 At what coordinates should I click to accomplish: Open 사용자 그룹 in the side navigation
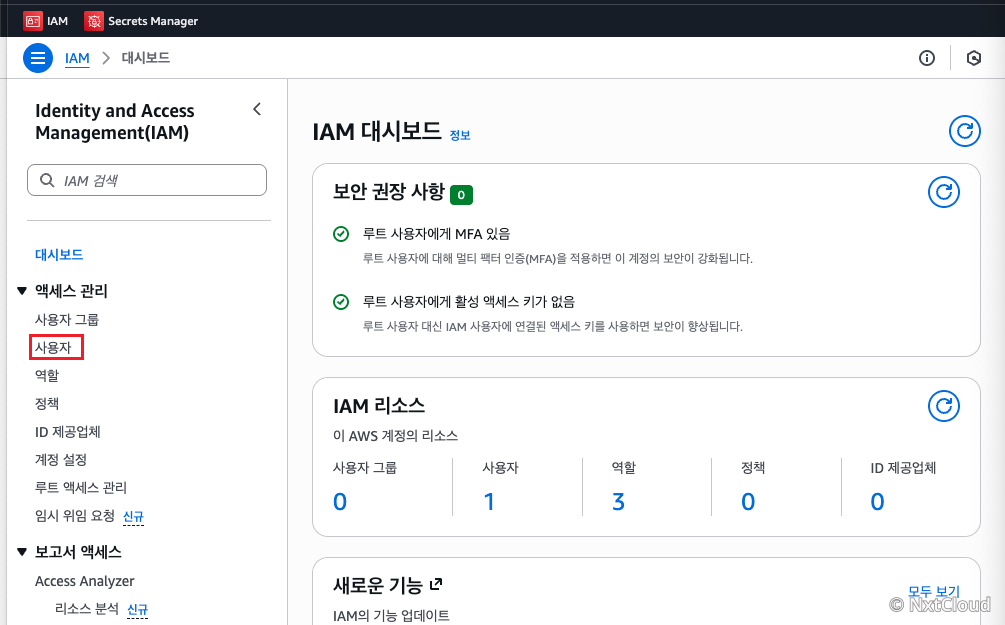tap(67, 319)
